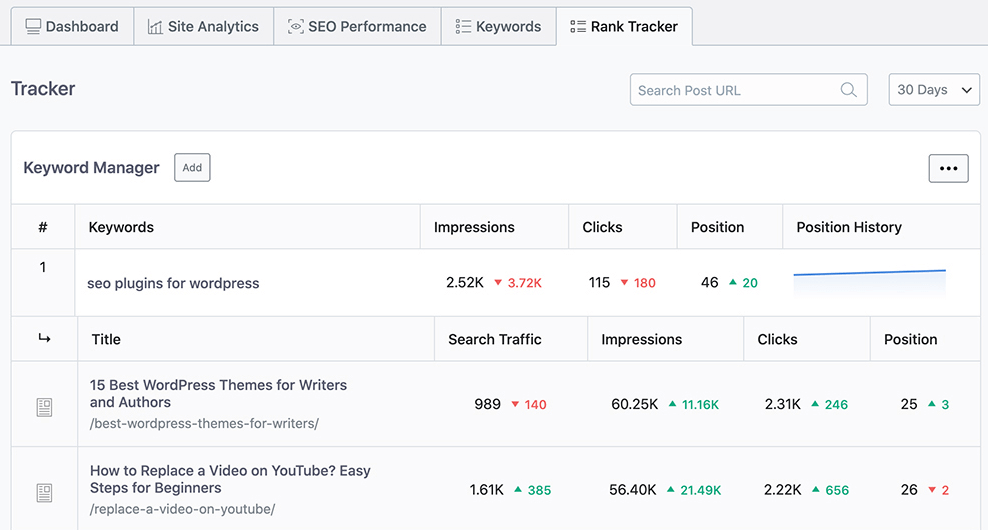Open 'How to Replace a Video on YouTube' post

tap(230, 479)
